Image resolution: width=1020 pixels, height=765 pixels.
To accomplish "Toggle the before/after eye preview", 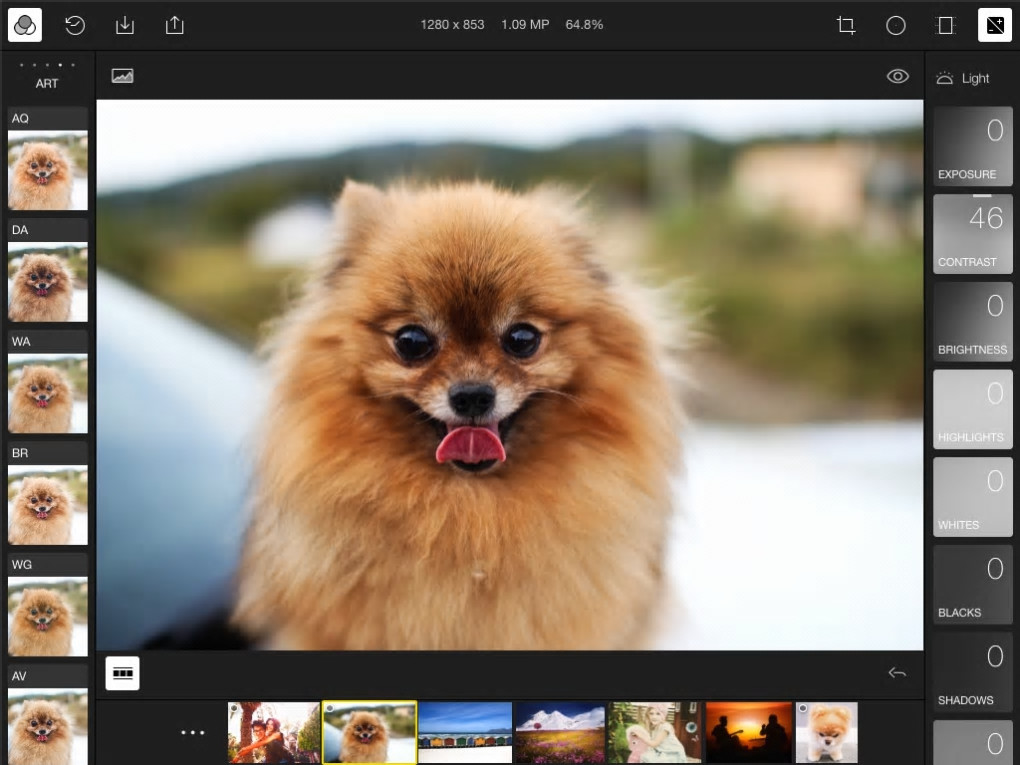I will [x=898, y=76].
